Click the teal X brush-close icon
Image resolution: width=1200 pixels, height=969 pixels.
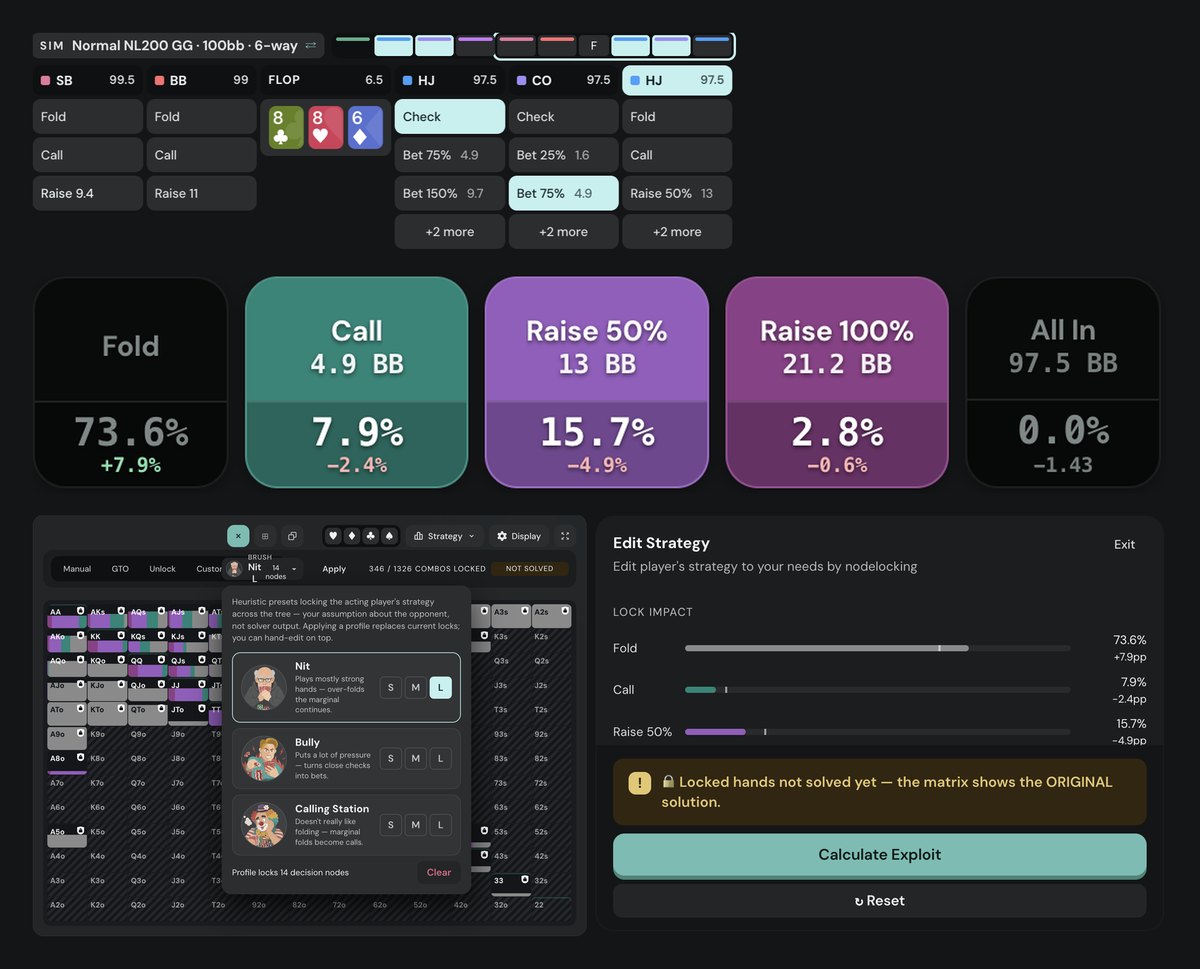pyautogui.click(x=238, y=536)
